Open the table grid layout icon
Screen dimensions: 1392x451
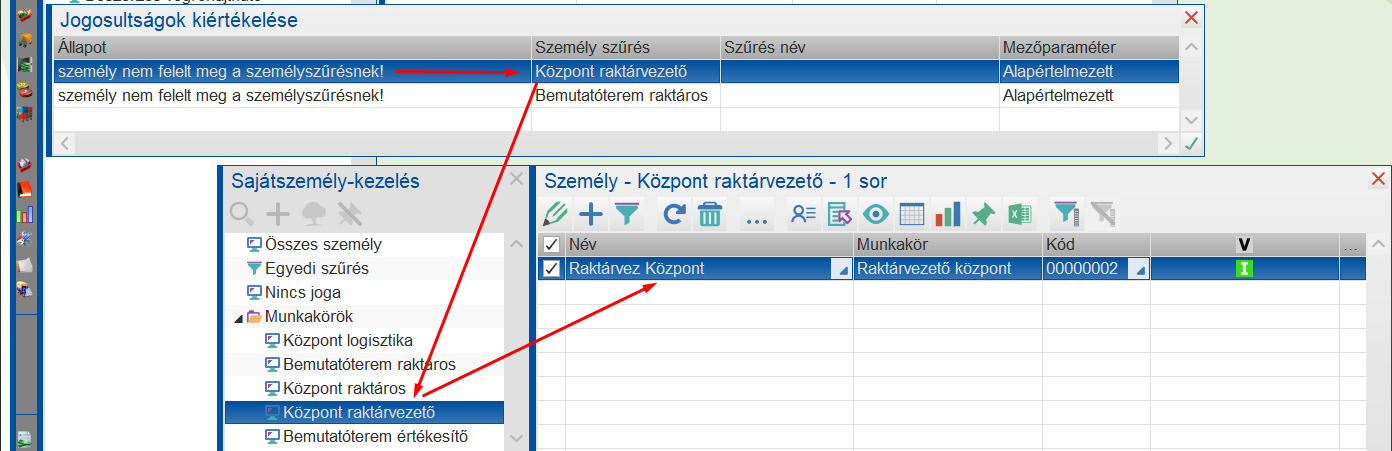pos(912,214)
